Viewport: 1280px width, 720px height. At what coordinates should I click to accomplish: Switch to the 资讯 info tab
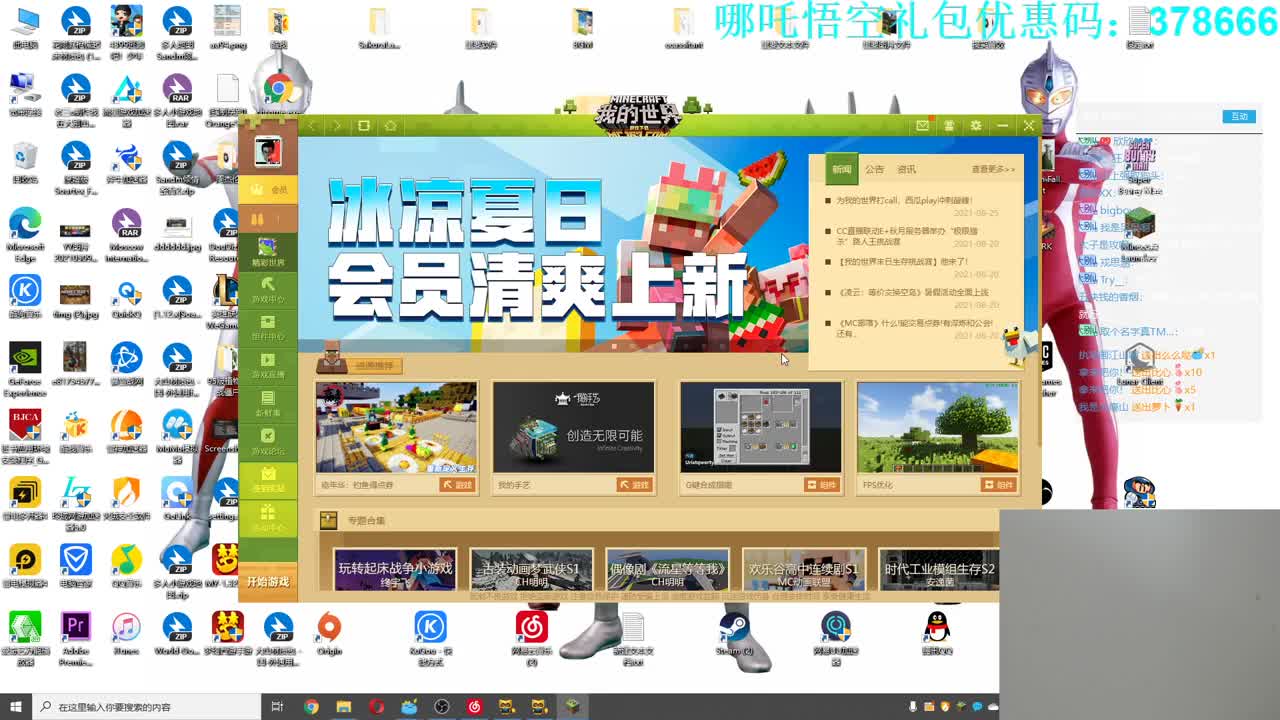click(907, 169)
